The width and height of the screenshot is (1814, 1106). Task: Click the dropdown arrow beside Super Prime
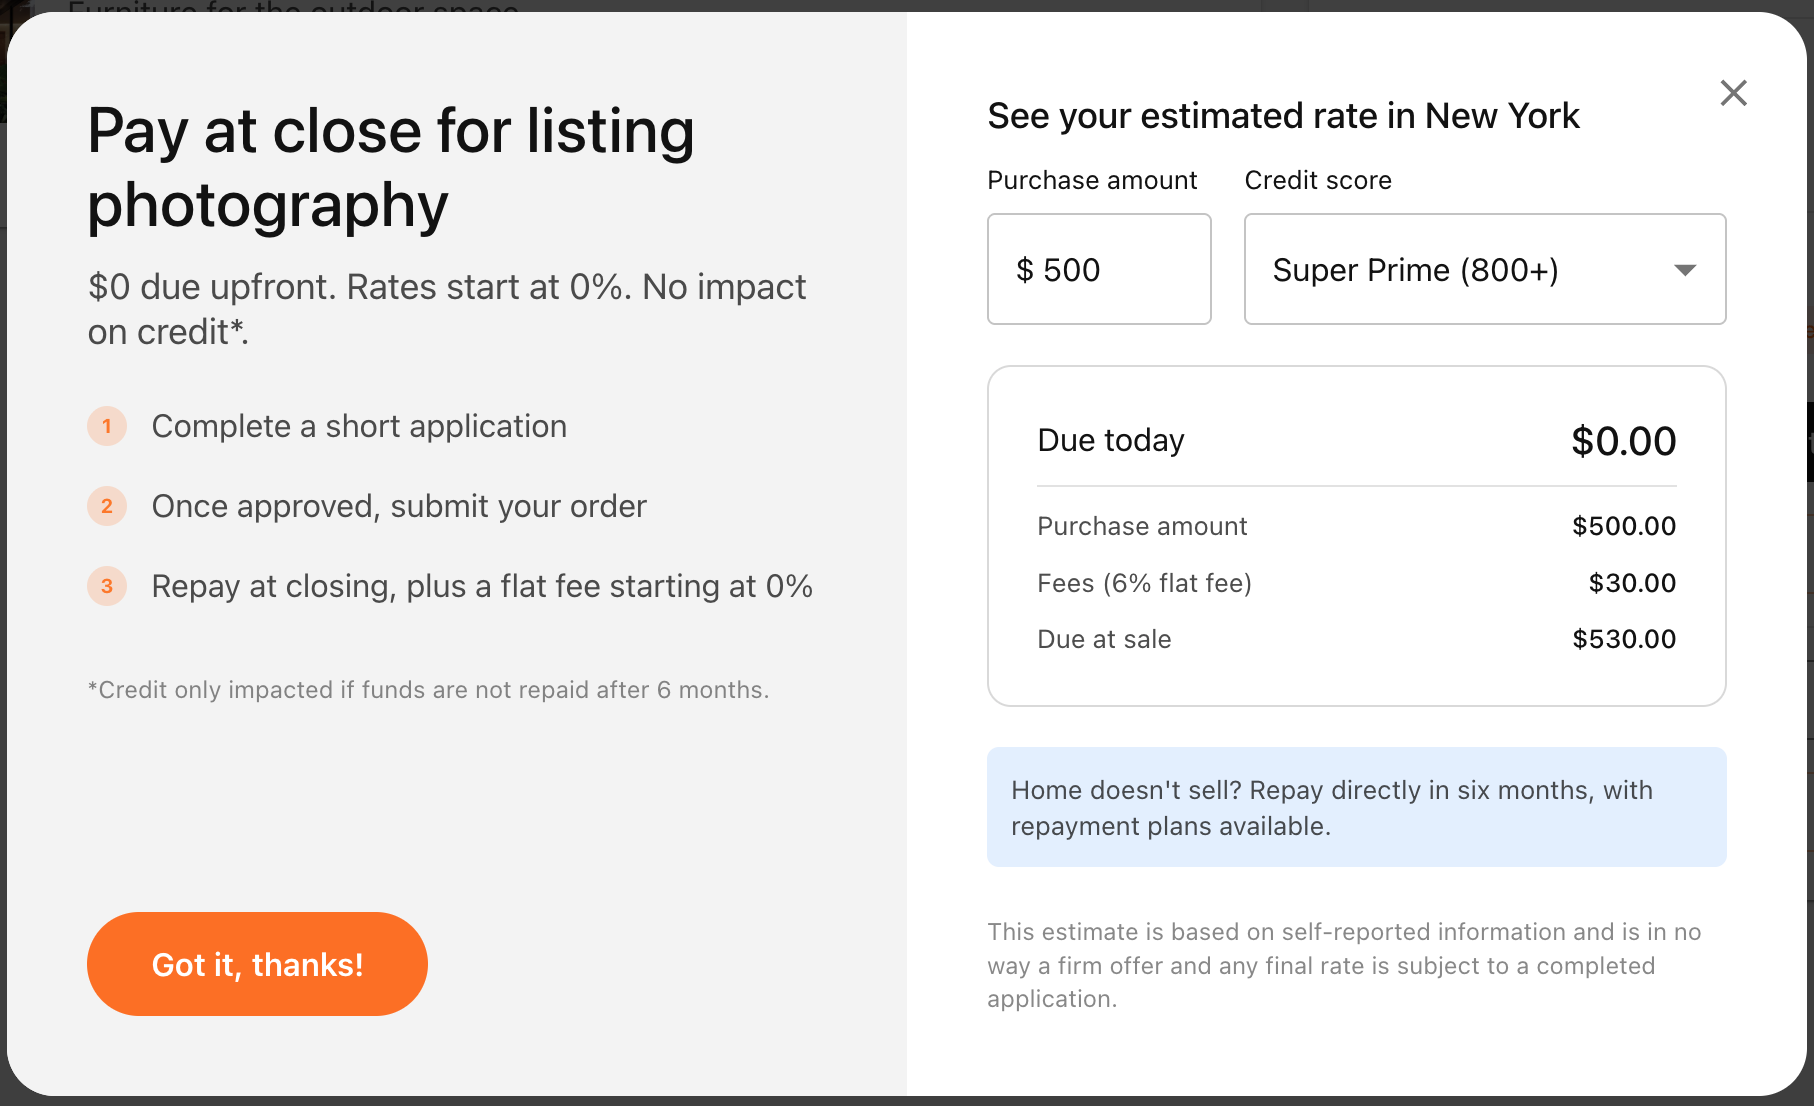point(1685,270)
